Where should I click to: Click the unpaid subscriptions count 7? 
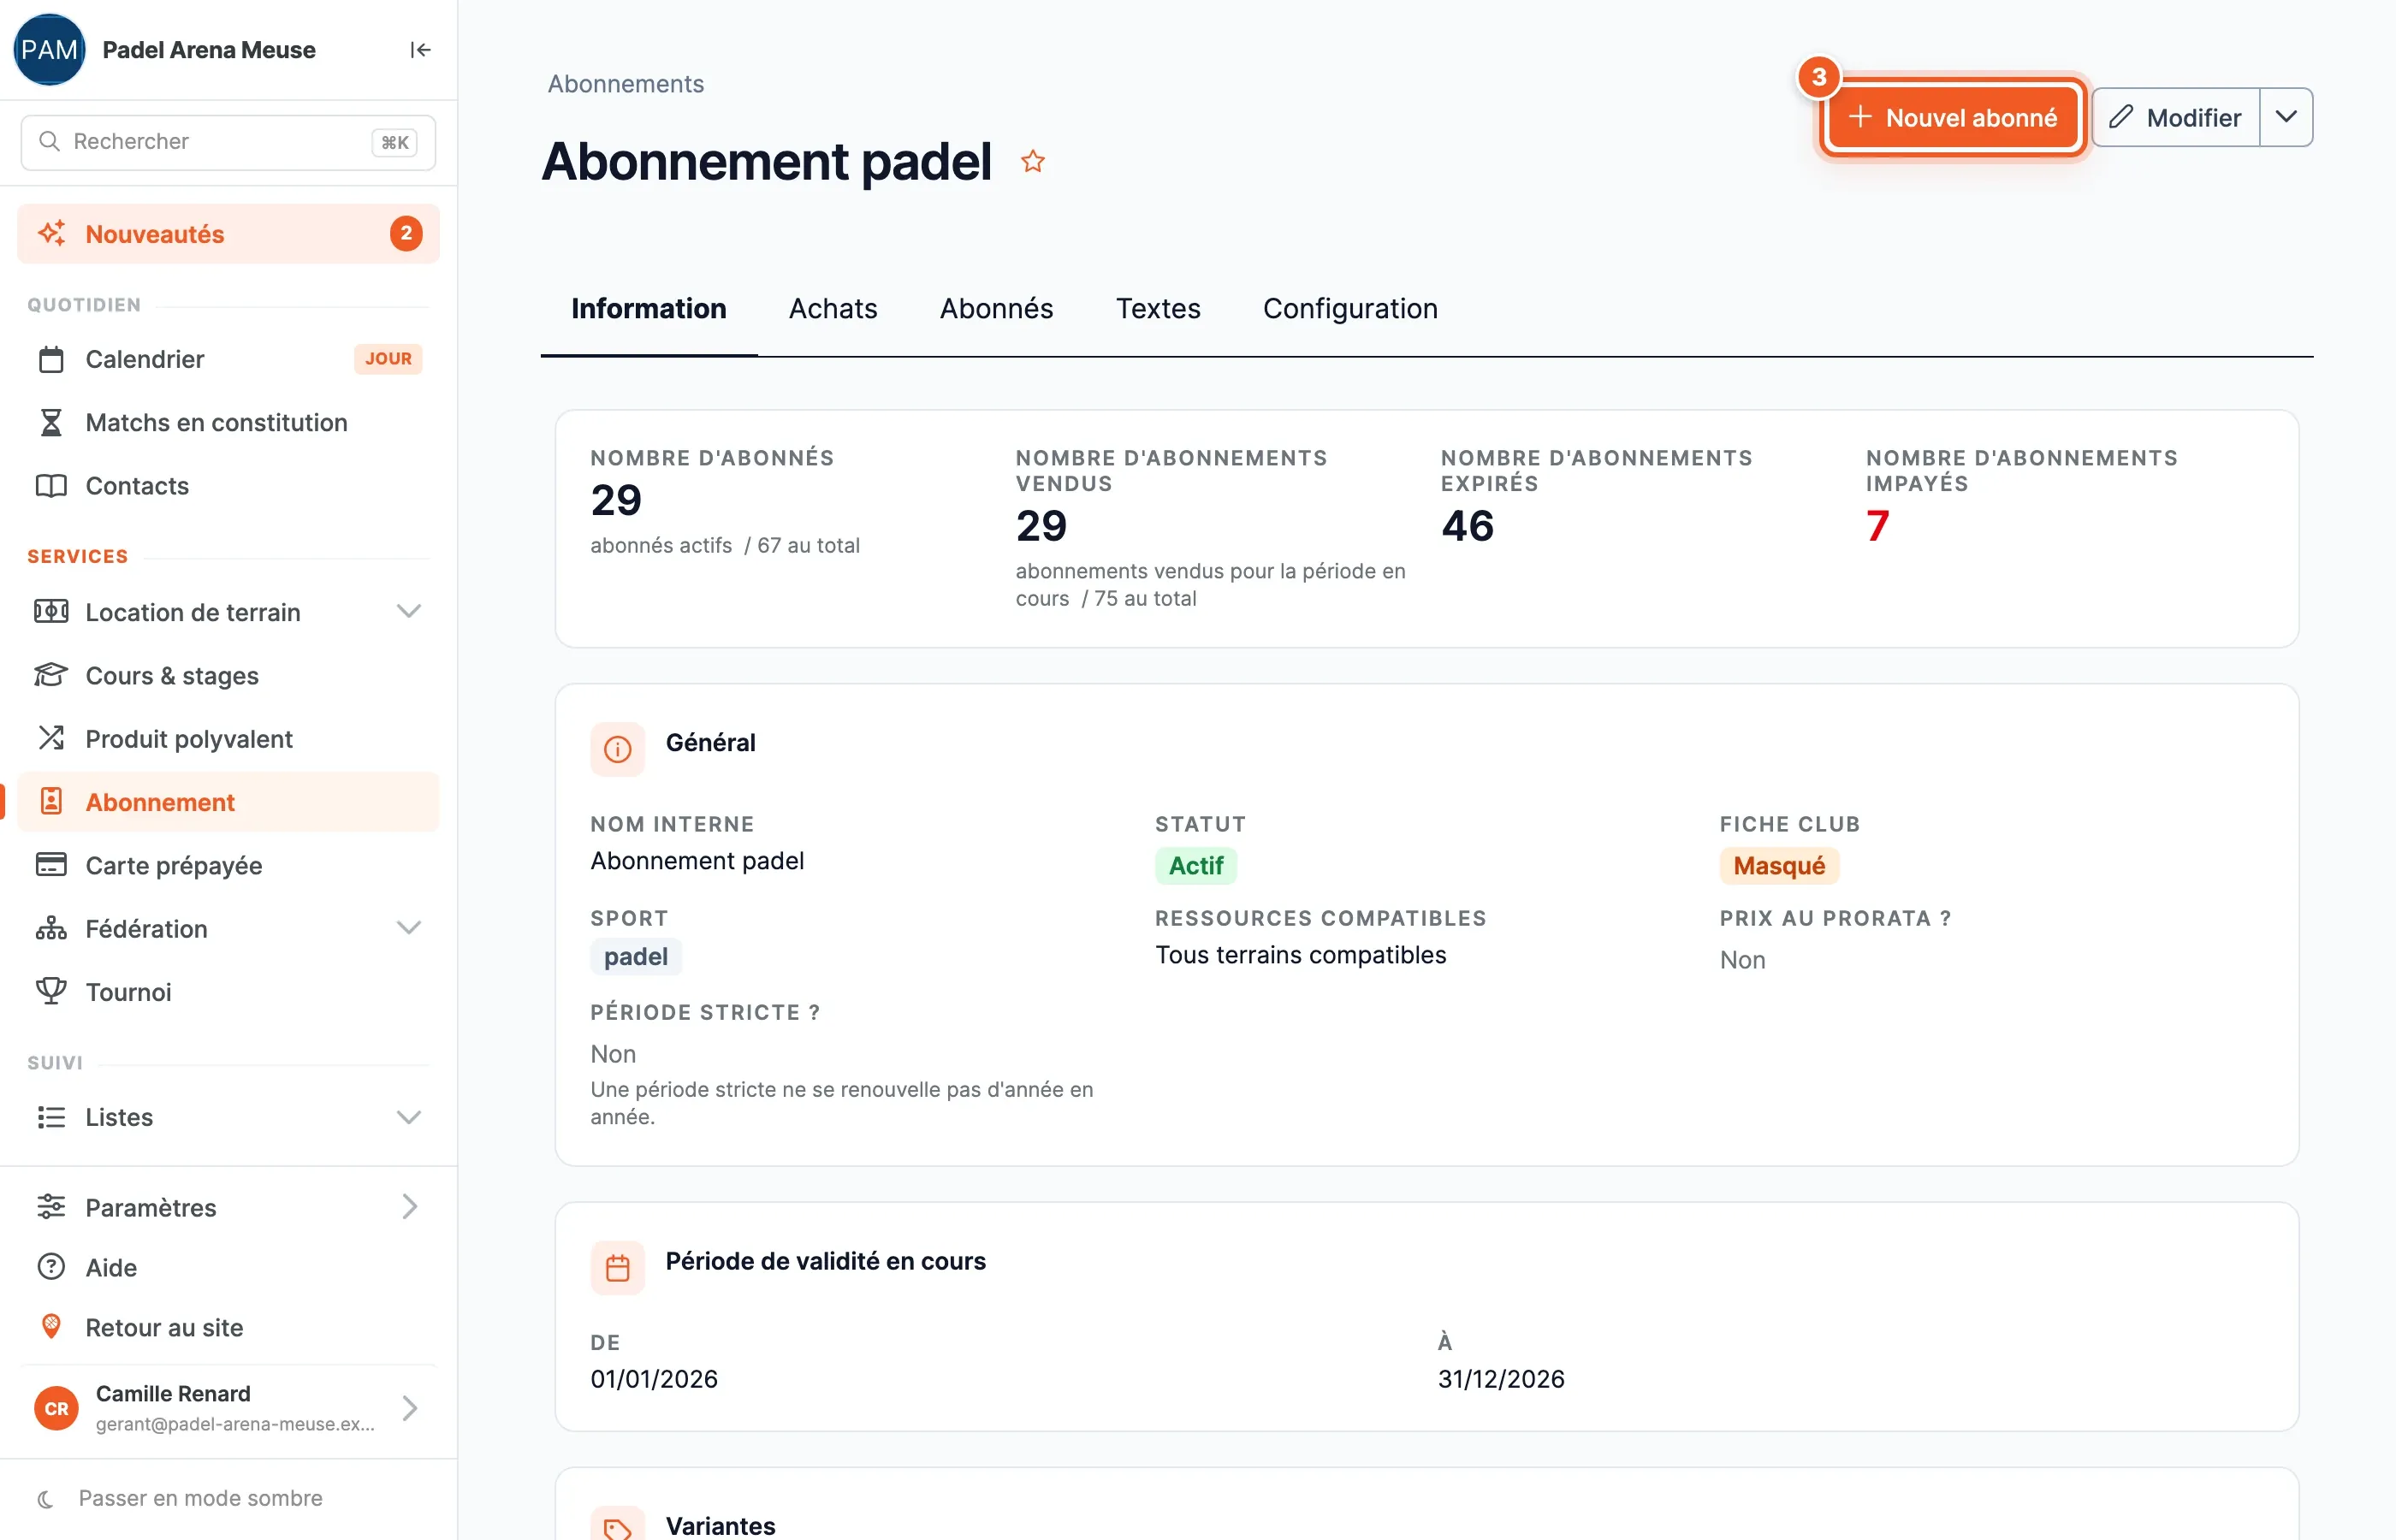pos(1877,526)
